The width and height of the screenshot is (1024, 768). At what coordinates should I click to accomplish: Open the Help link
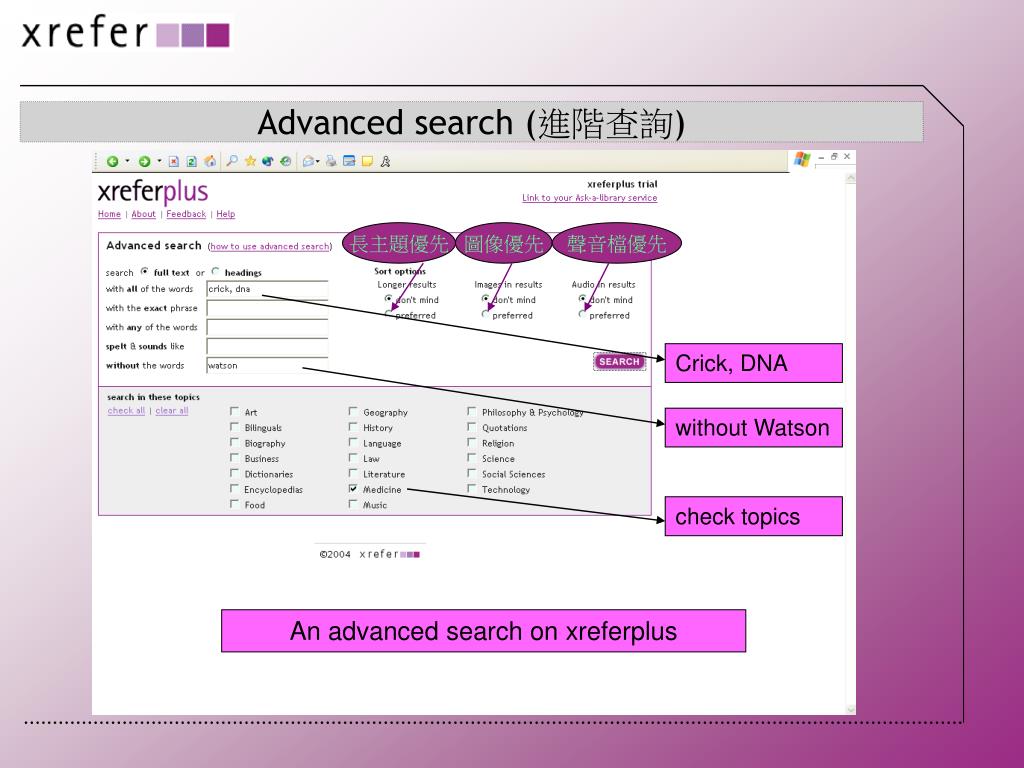tap(225, 214)
